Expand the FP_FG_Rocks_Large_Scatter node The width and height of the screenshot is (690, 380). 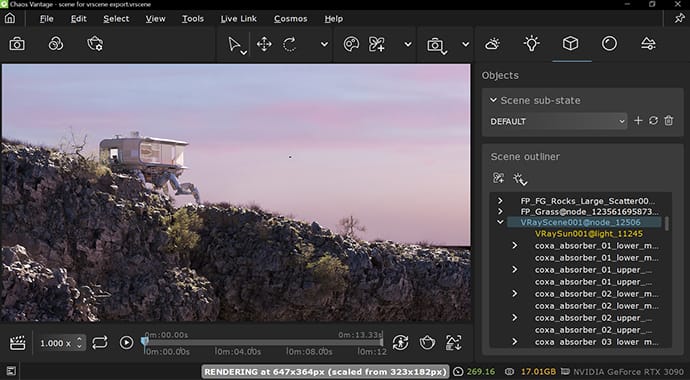pyautogui.click(x=500, y=201)
